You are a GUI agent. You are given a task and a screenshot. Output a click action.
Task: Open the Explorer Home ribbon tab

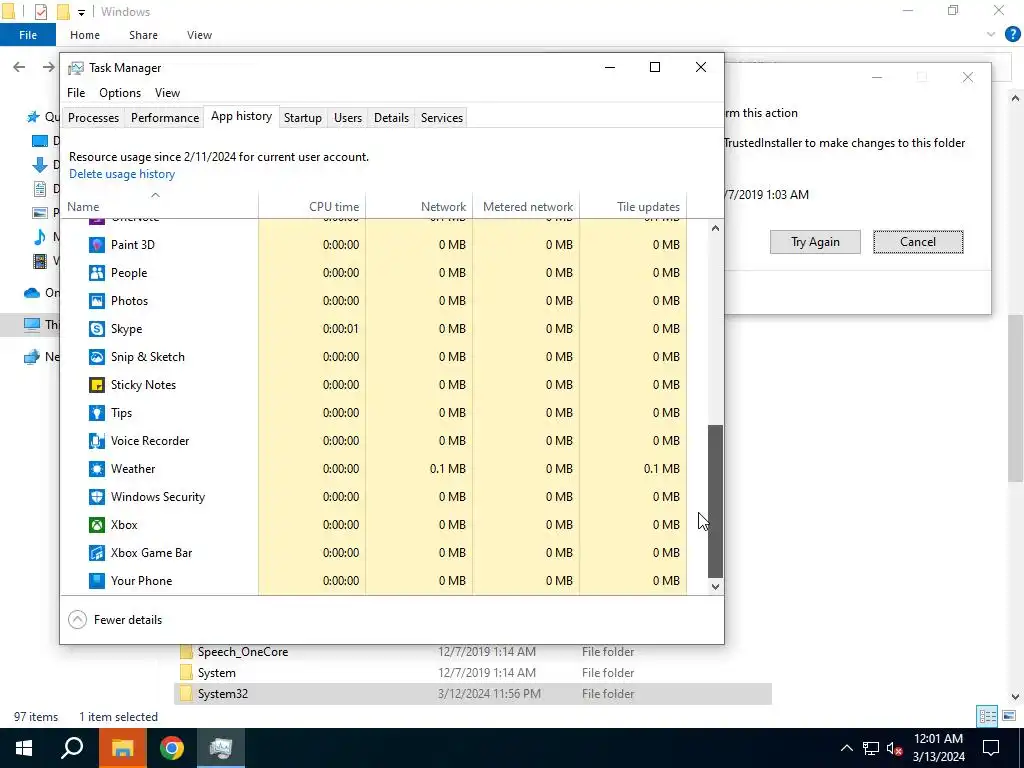(x=85, y=35)
